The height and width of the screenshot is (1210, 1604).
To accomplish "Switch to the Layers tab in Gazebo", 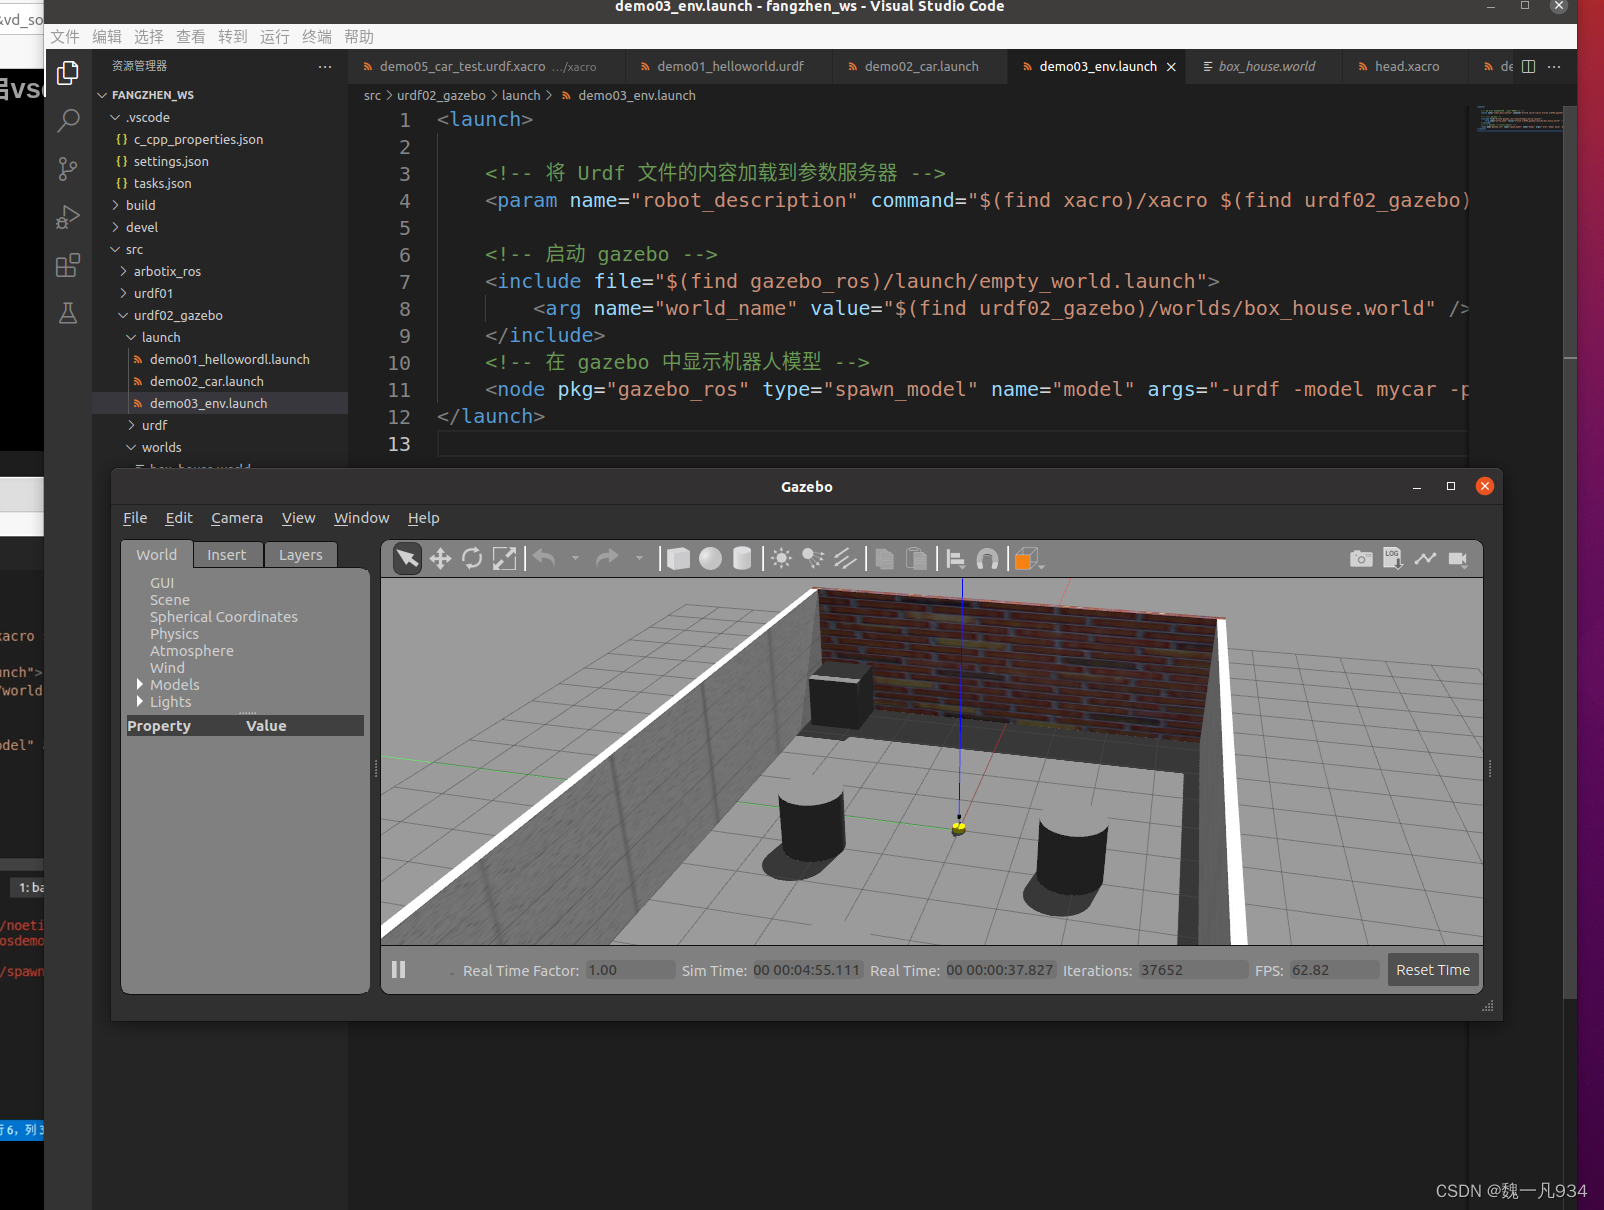I will (x=301, y=555).
